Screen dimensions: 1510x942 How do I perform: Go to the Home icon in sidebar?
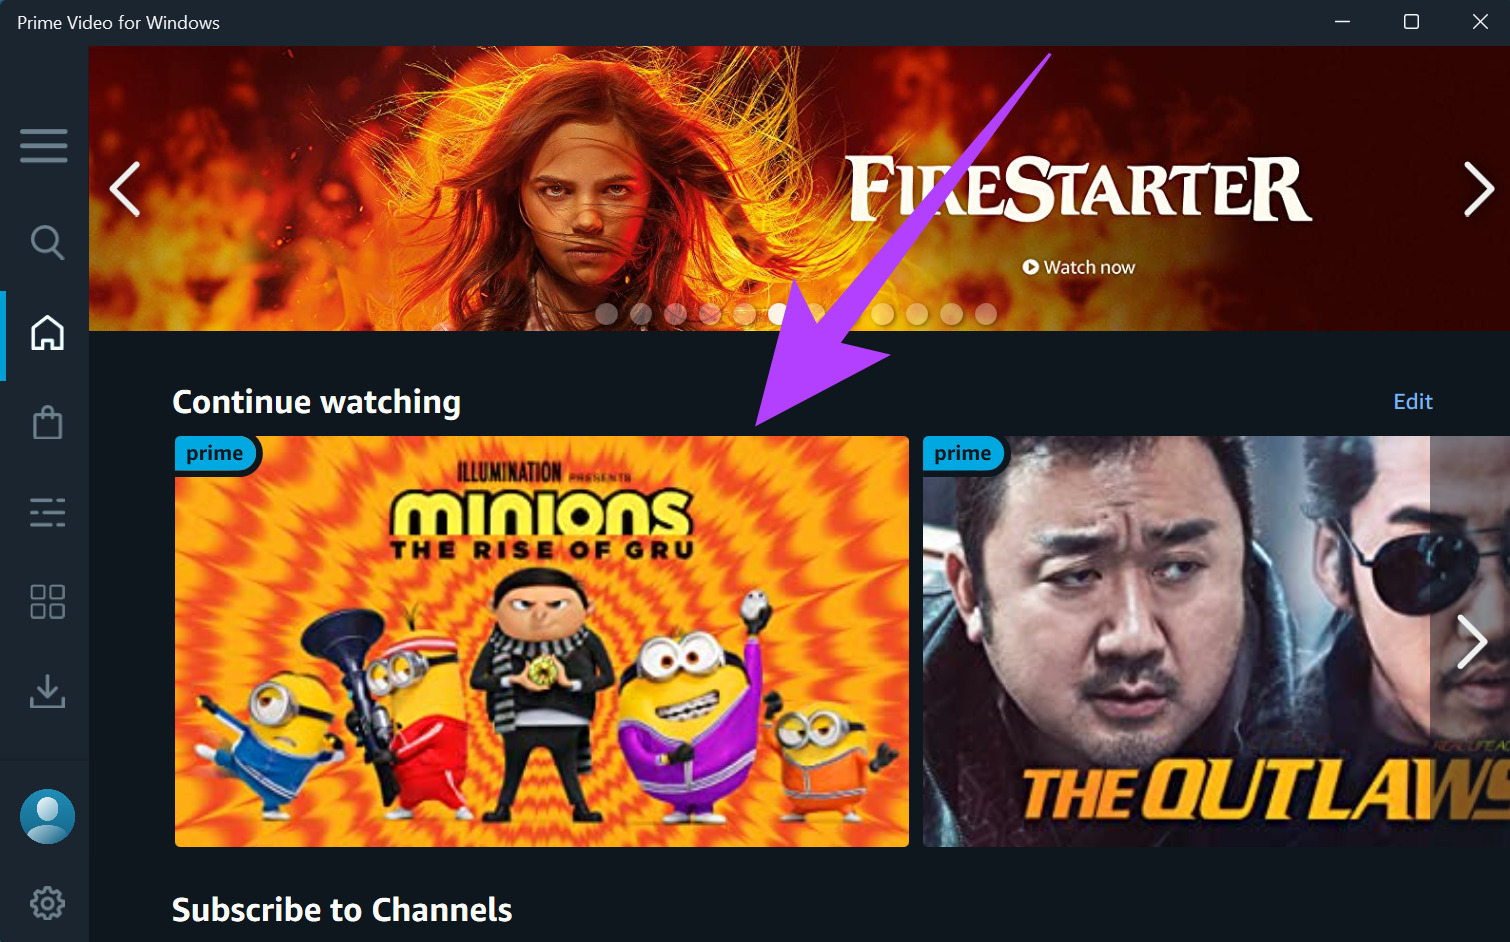[47, 333]
